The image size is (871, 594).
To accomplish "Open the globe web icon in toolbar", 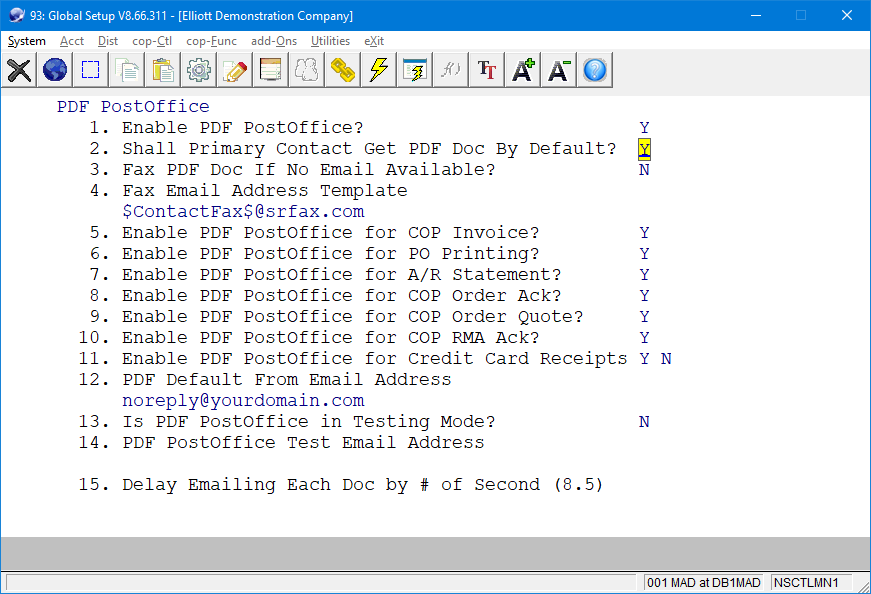I will [55, 70].
